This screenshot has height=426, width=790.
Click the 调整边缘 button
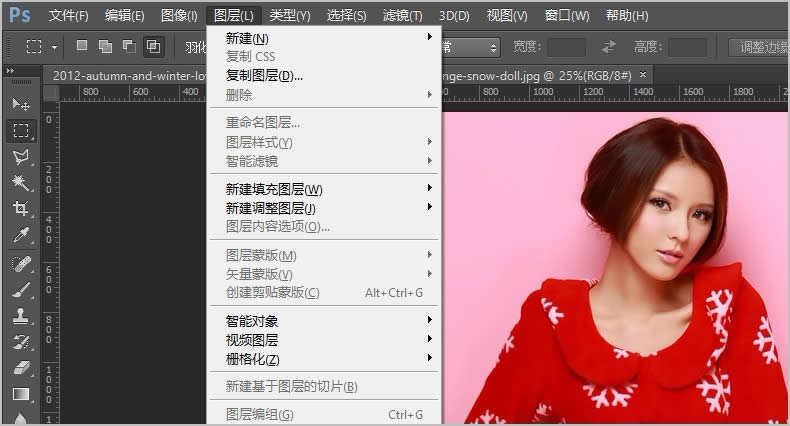point(760,47)
